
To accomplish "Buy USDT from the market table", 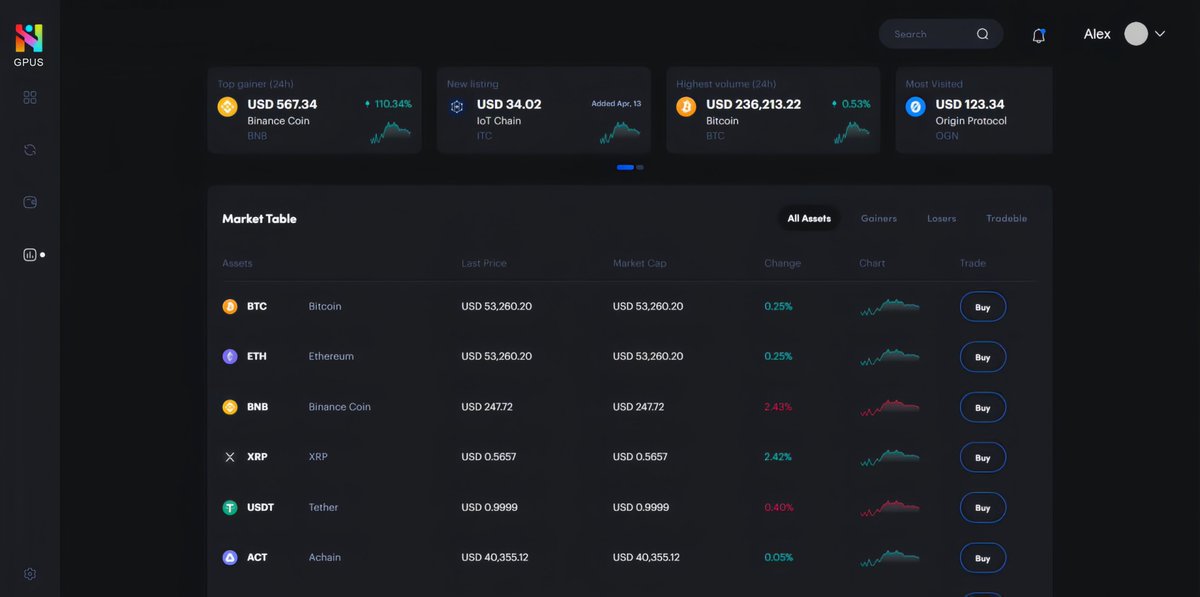I will pos(983,508).
